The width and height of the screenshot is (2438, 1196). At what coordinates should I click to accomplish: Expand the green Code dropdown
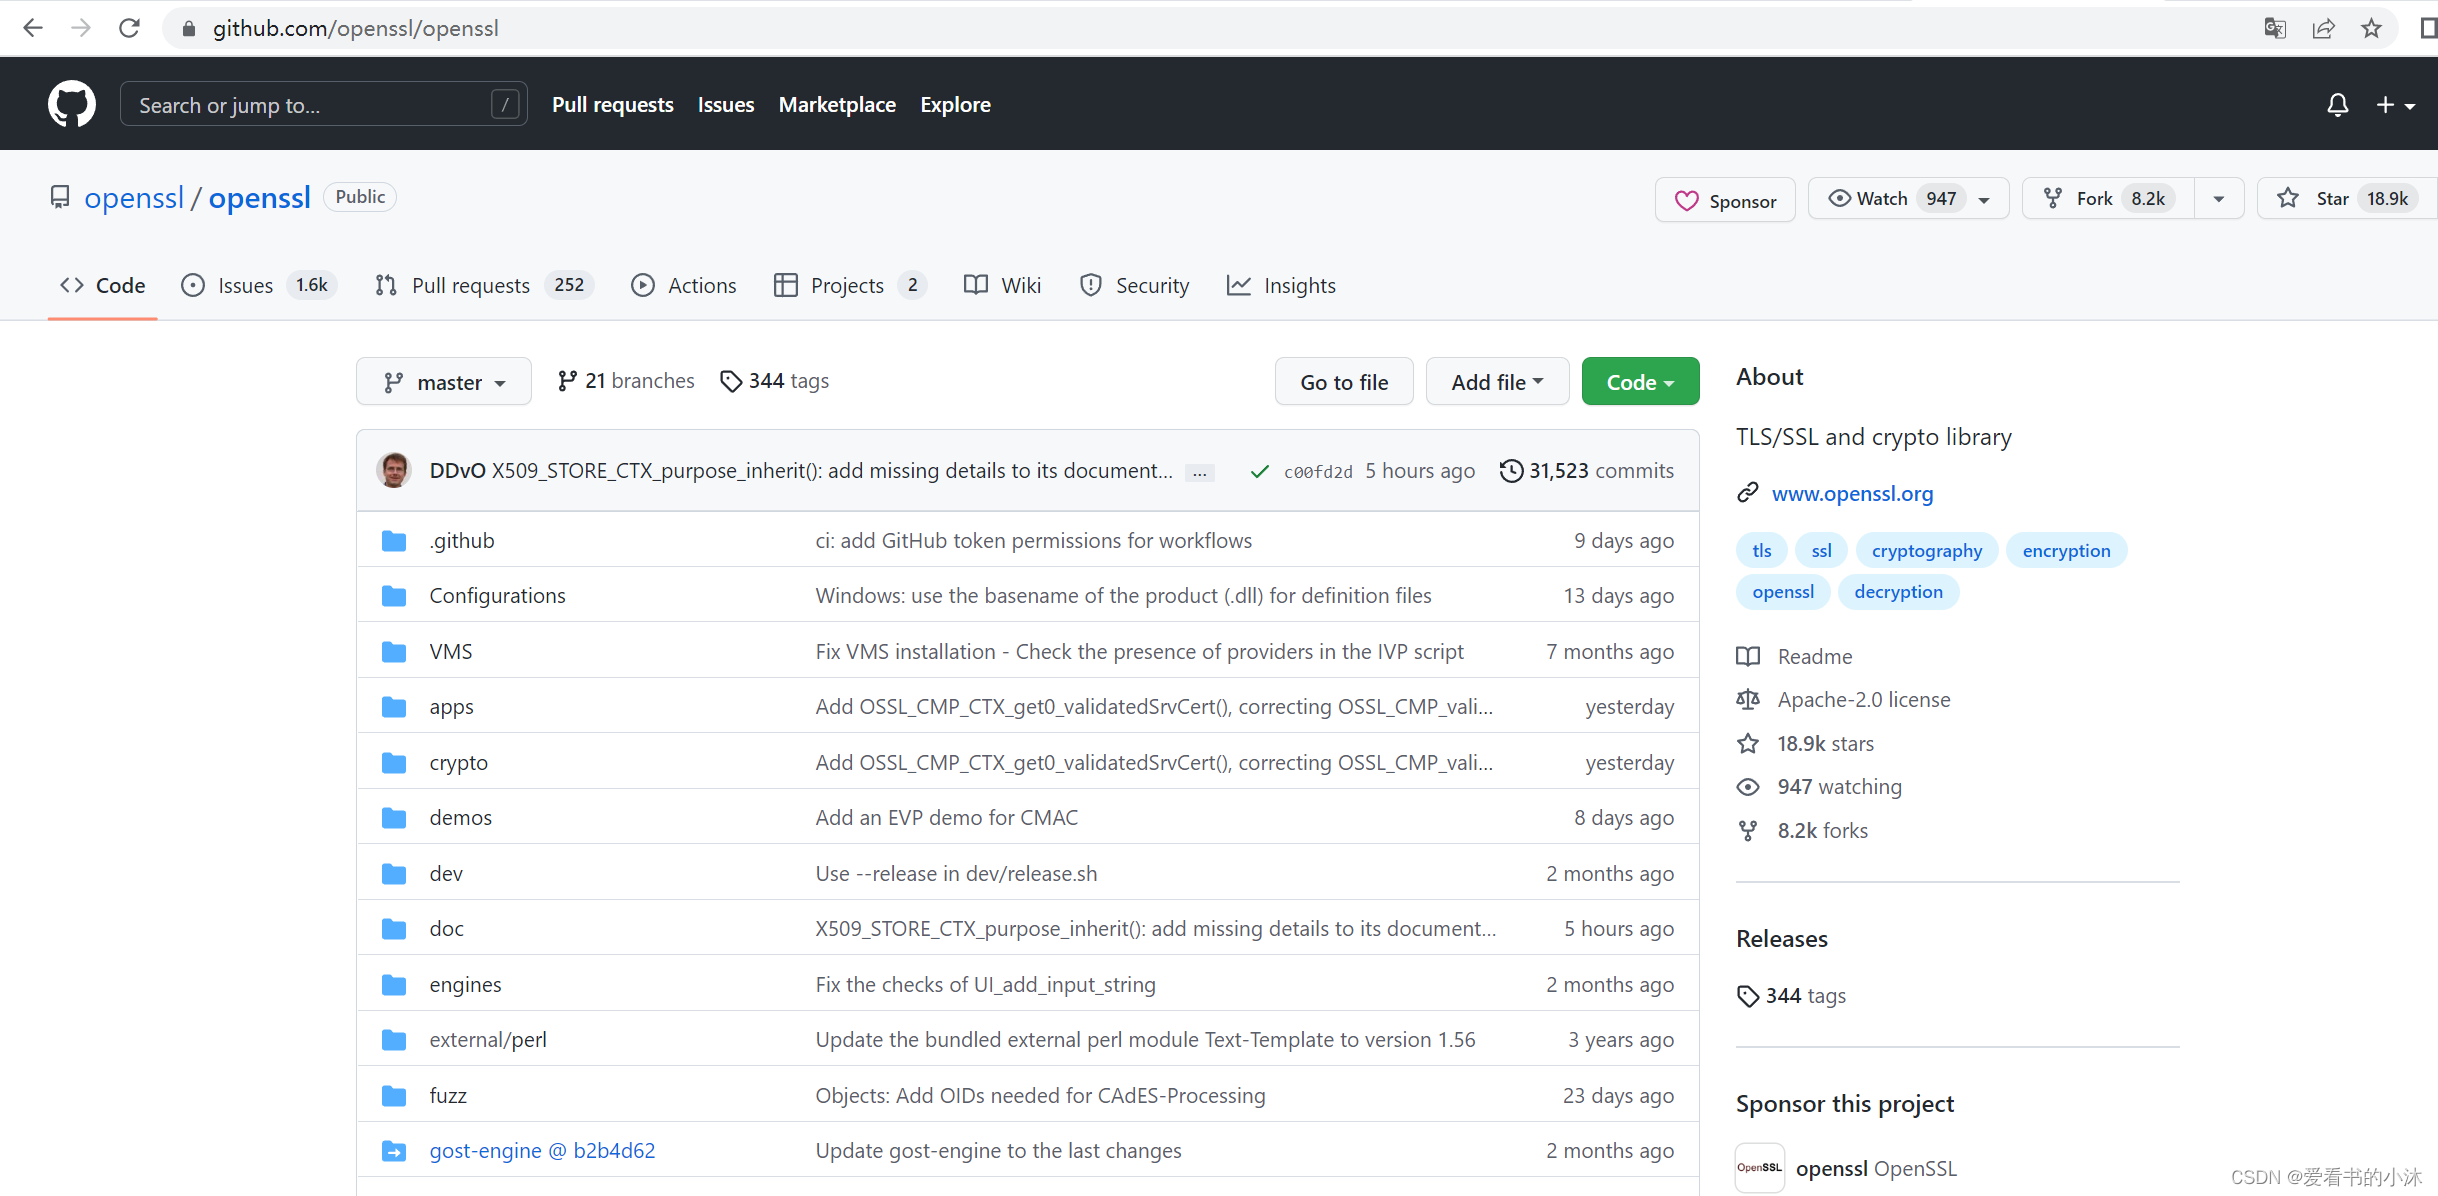coord(1640,382)
